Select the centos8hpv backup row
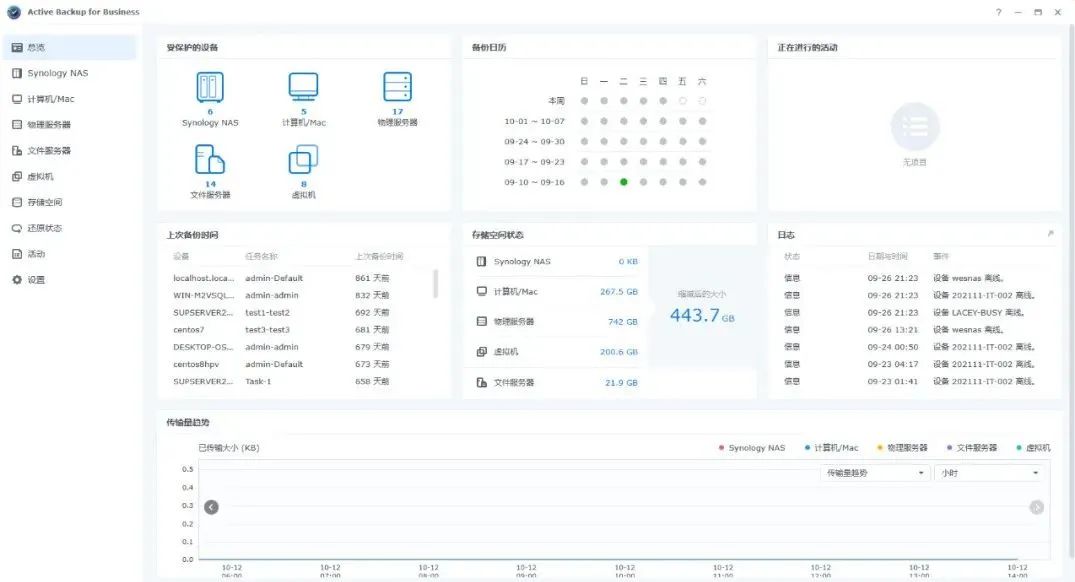This screenshot has height=582, width=1075. coord(298,364)
